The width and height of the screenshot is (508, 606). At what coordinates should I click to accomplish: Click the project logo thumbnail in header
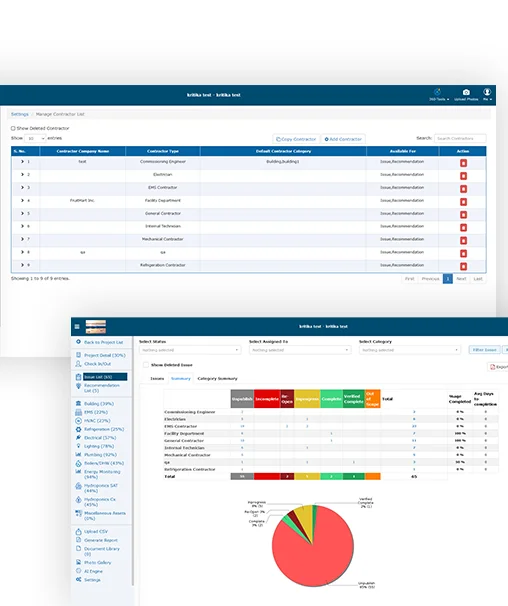[95, 327]
